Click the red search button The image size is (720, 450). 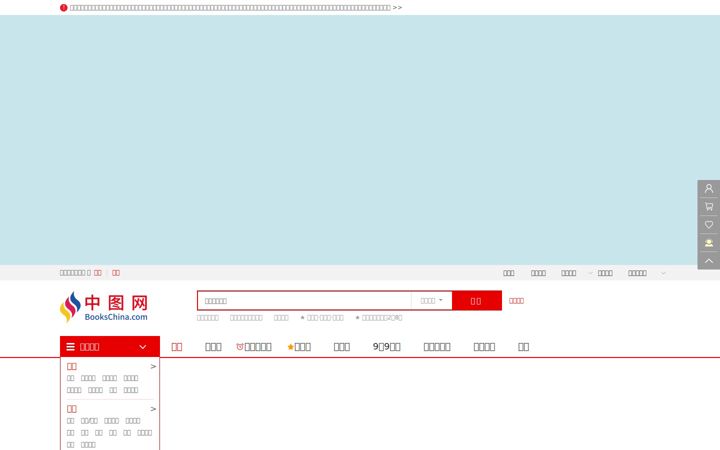477,301
